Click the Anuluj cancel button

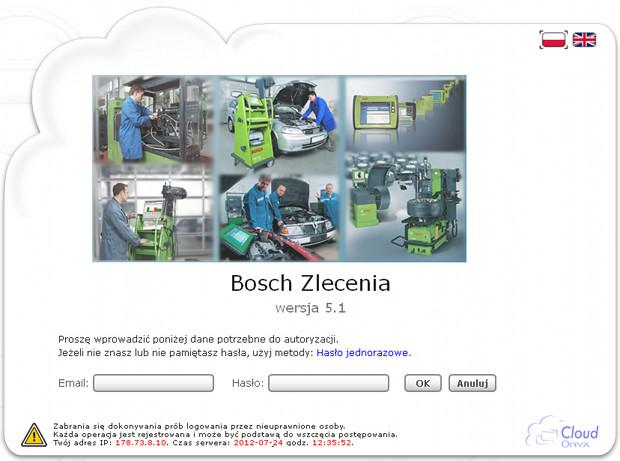pos(472,383)
